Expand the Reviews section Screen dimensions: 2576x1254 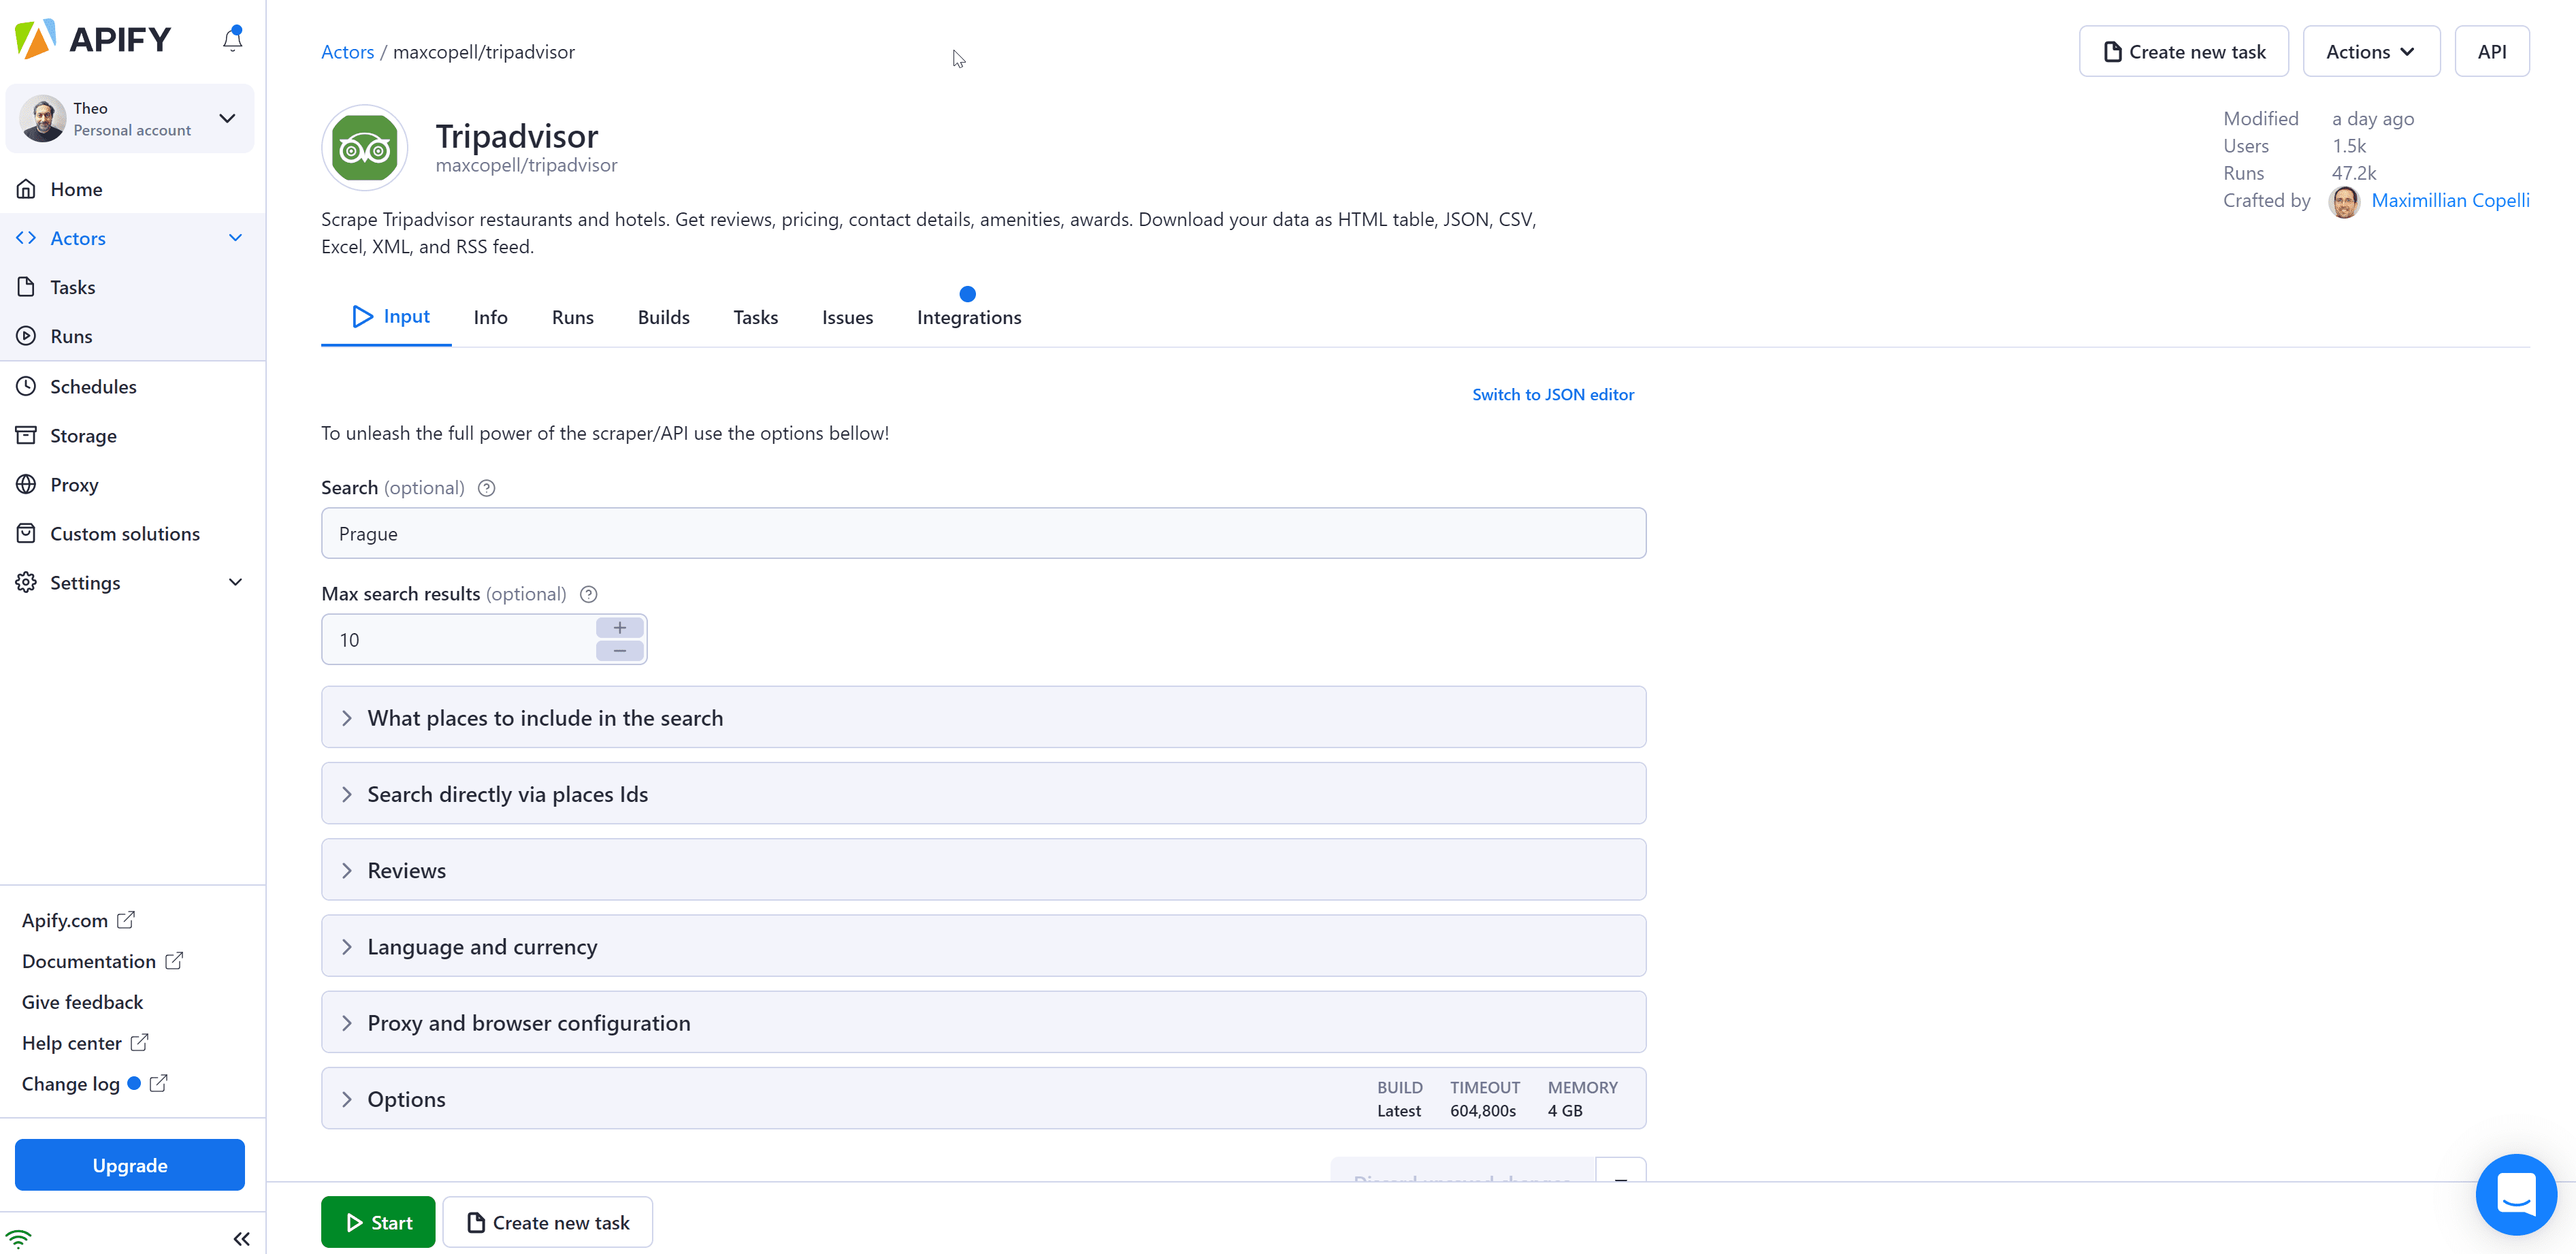983,870
